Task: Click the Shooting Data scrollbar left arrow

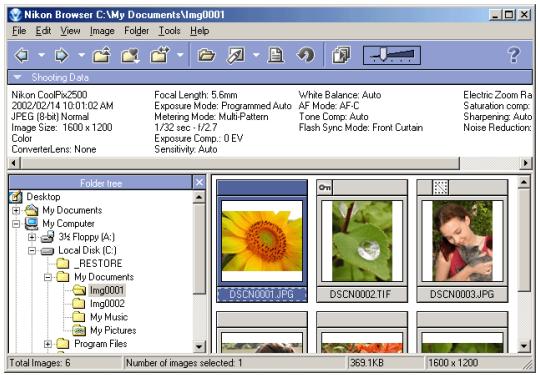Action: click(14, 163)
